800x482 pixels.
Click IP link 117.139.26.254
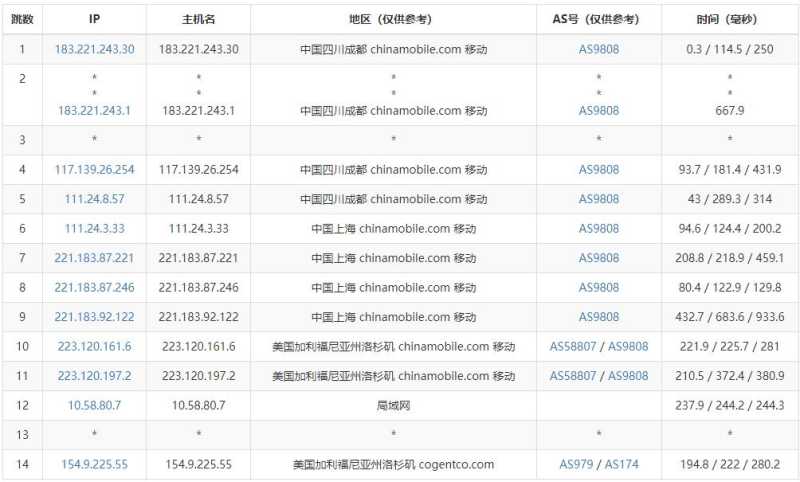click(94, 169)
